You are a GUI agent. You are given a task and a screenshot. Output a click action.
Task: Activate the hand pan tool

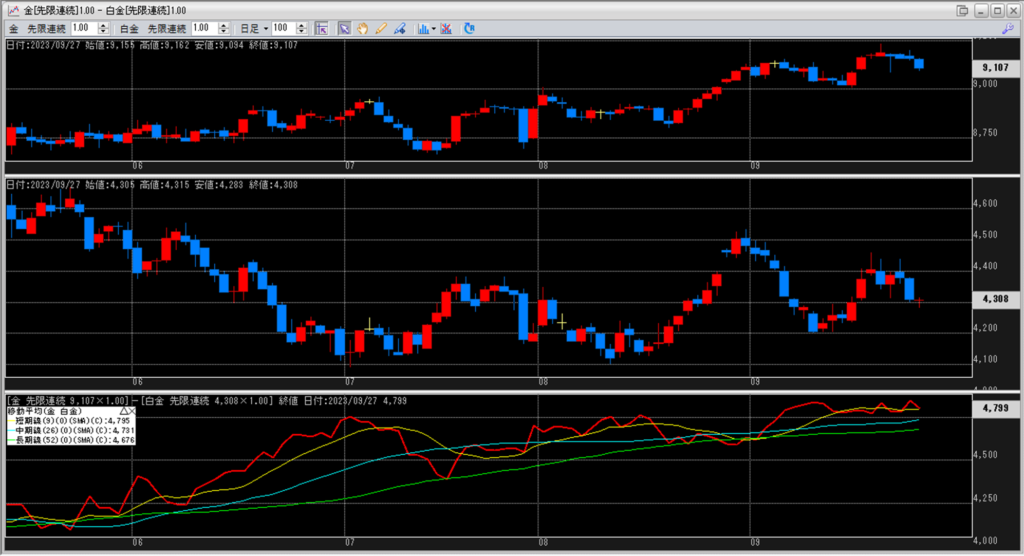(x=362, y=29)
